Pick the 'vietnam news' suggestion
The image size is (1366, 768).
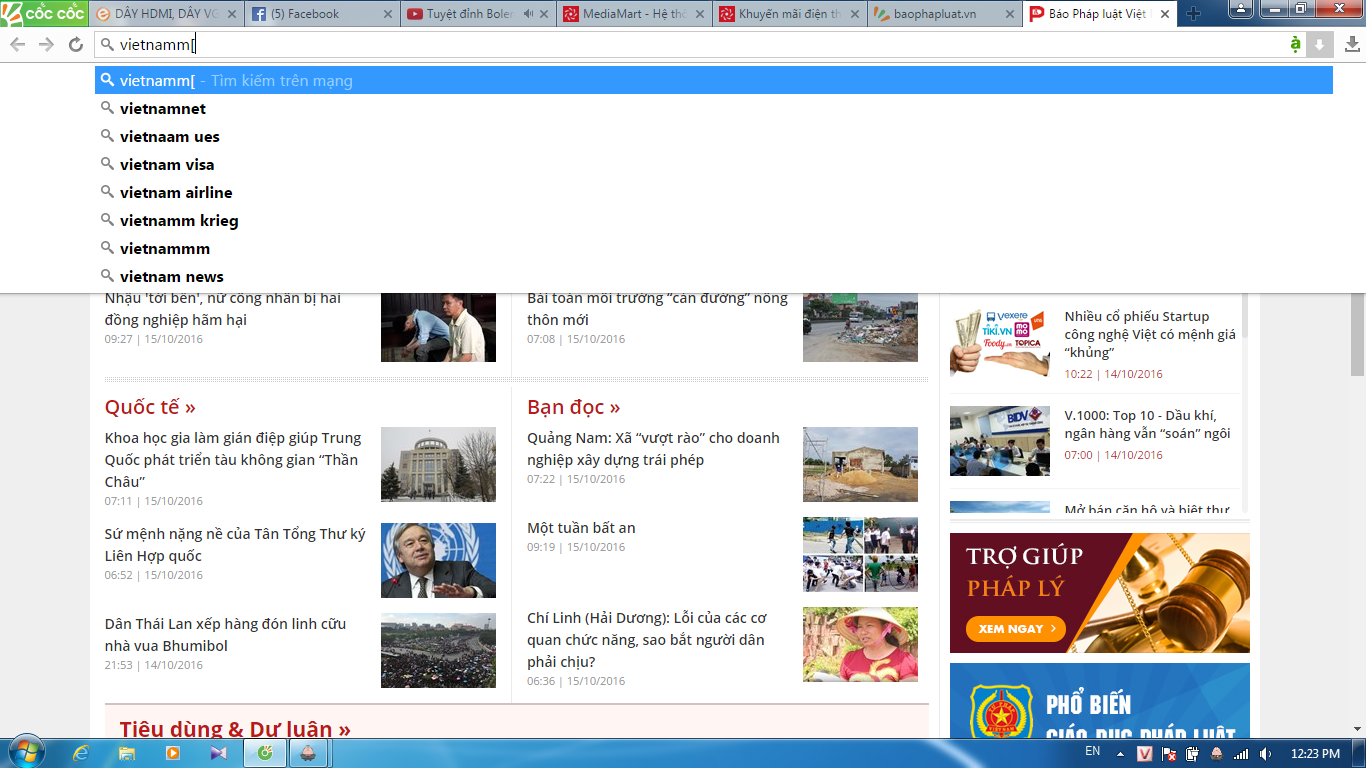point(172,277)
